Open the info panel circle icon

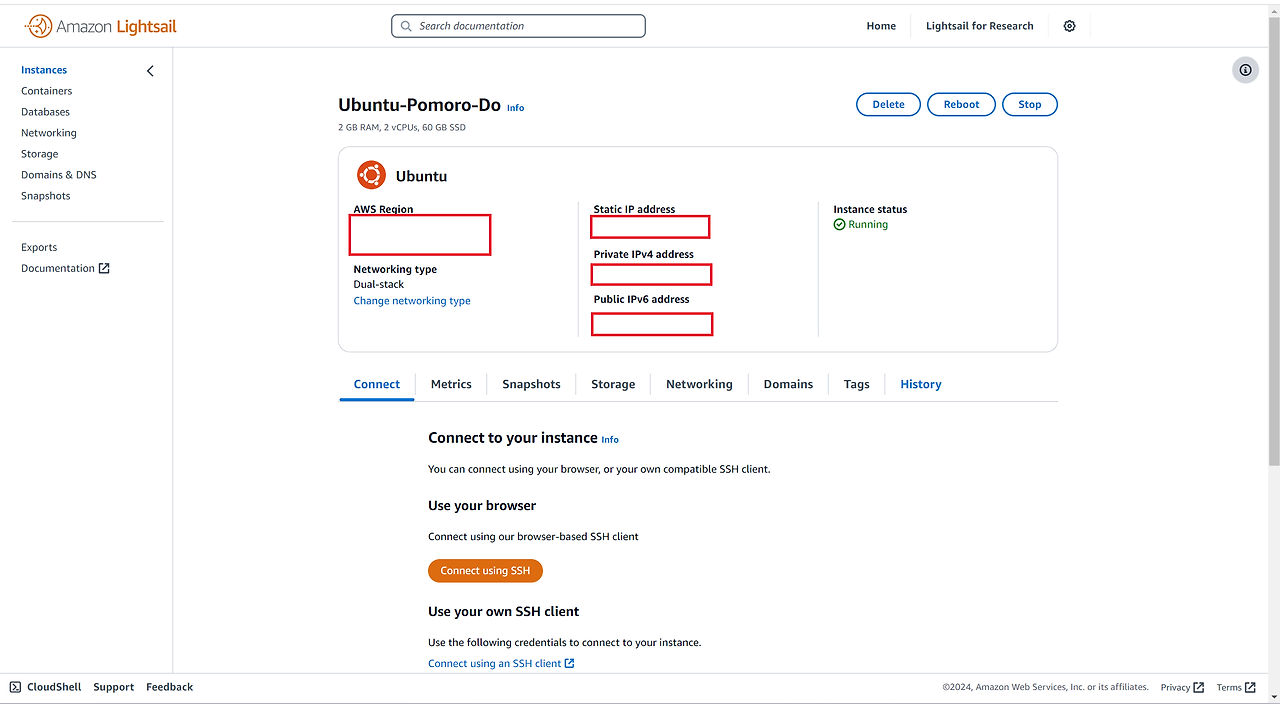(1245, 70)
